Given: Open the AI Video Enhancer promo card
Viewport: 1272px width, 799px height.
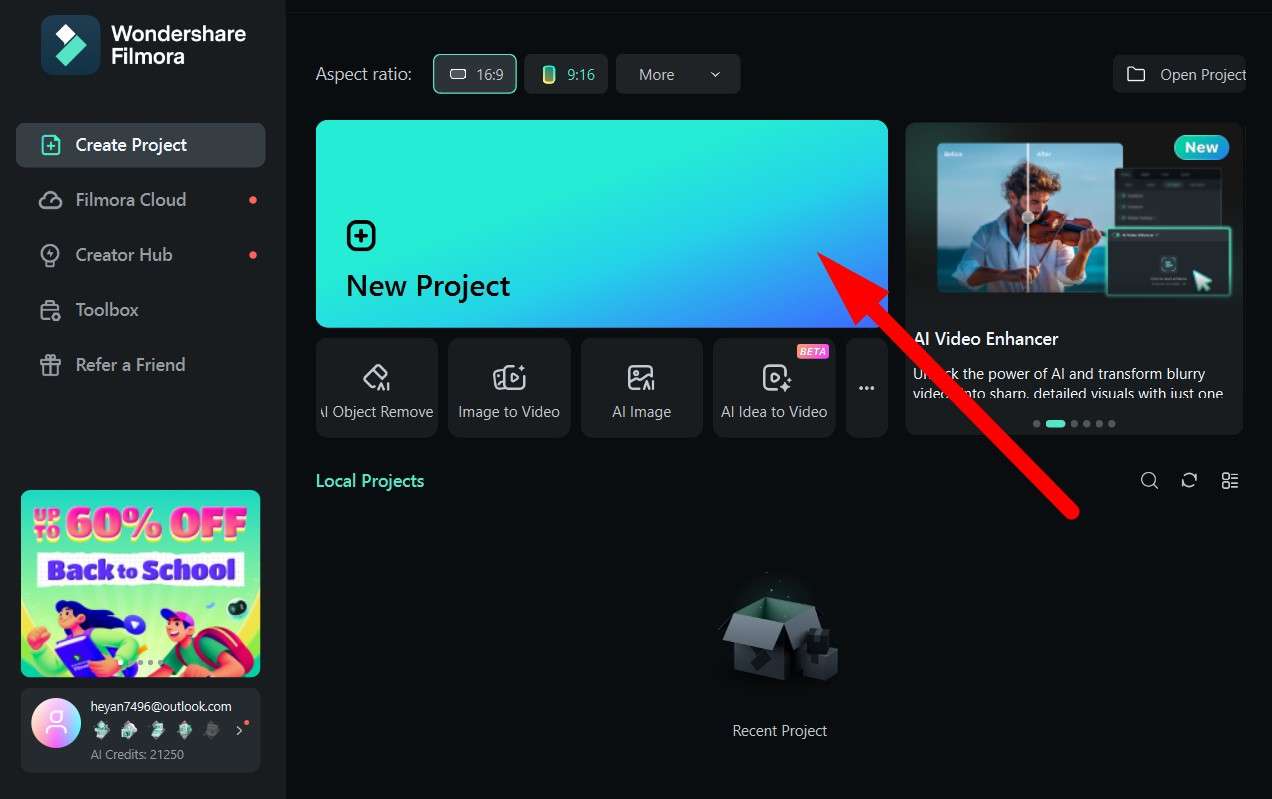Looking at the screenshot, I should [x=1074, y=278].
